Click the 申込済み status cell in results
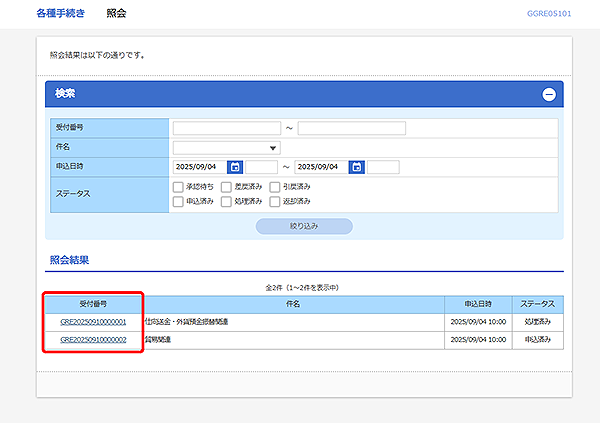The height and width of the screenshot is (423, 600). [538, 340]
